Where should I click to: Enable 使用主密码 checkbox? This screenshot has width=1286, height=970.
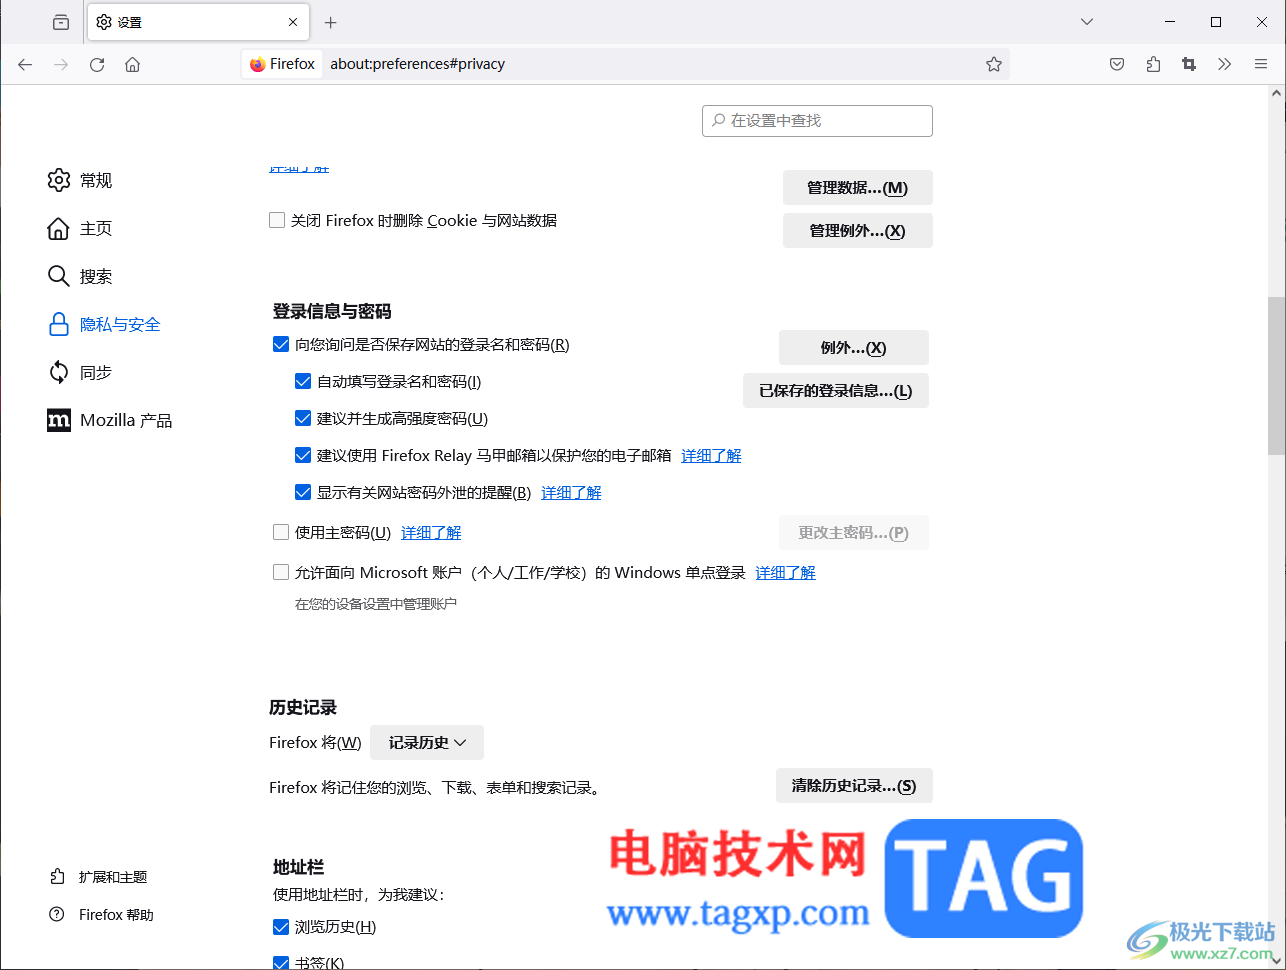[281, 532]
